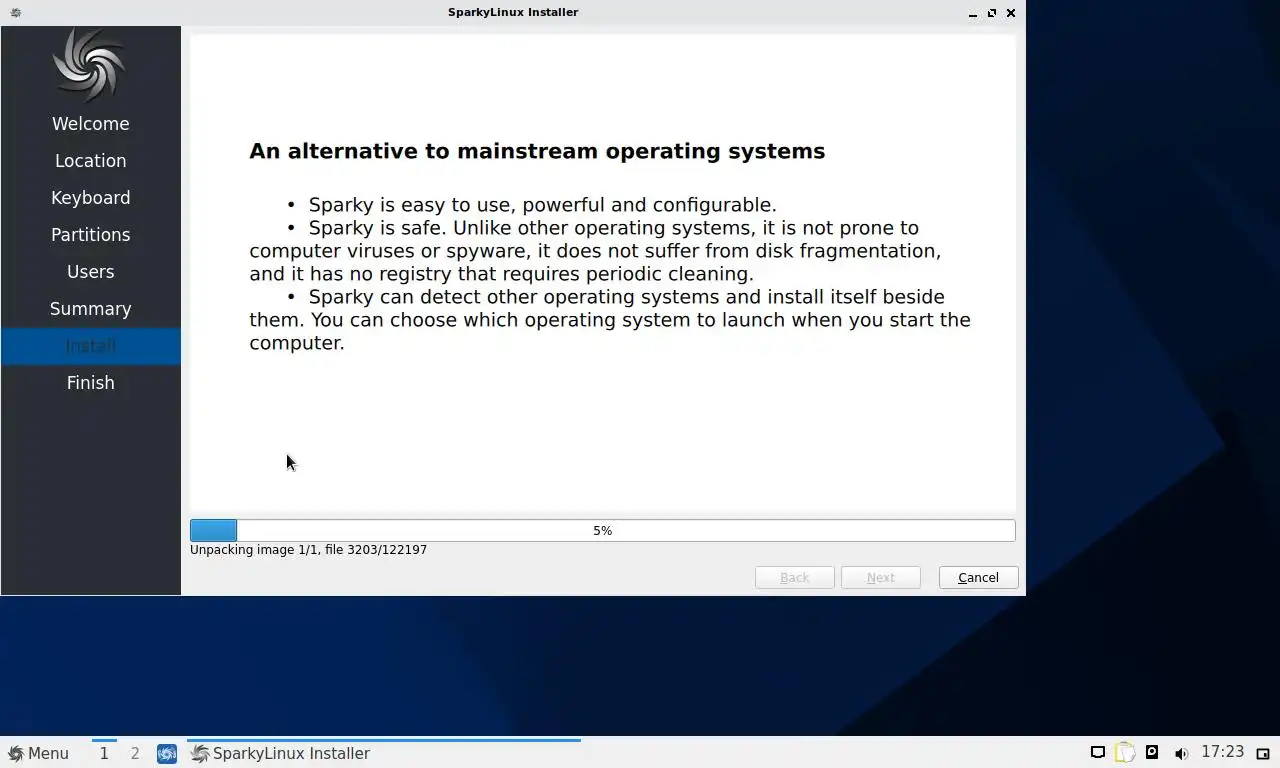Open the network tray icon
The image size is (1280, 768).
click(x=1097, y=753)
